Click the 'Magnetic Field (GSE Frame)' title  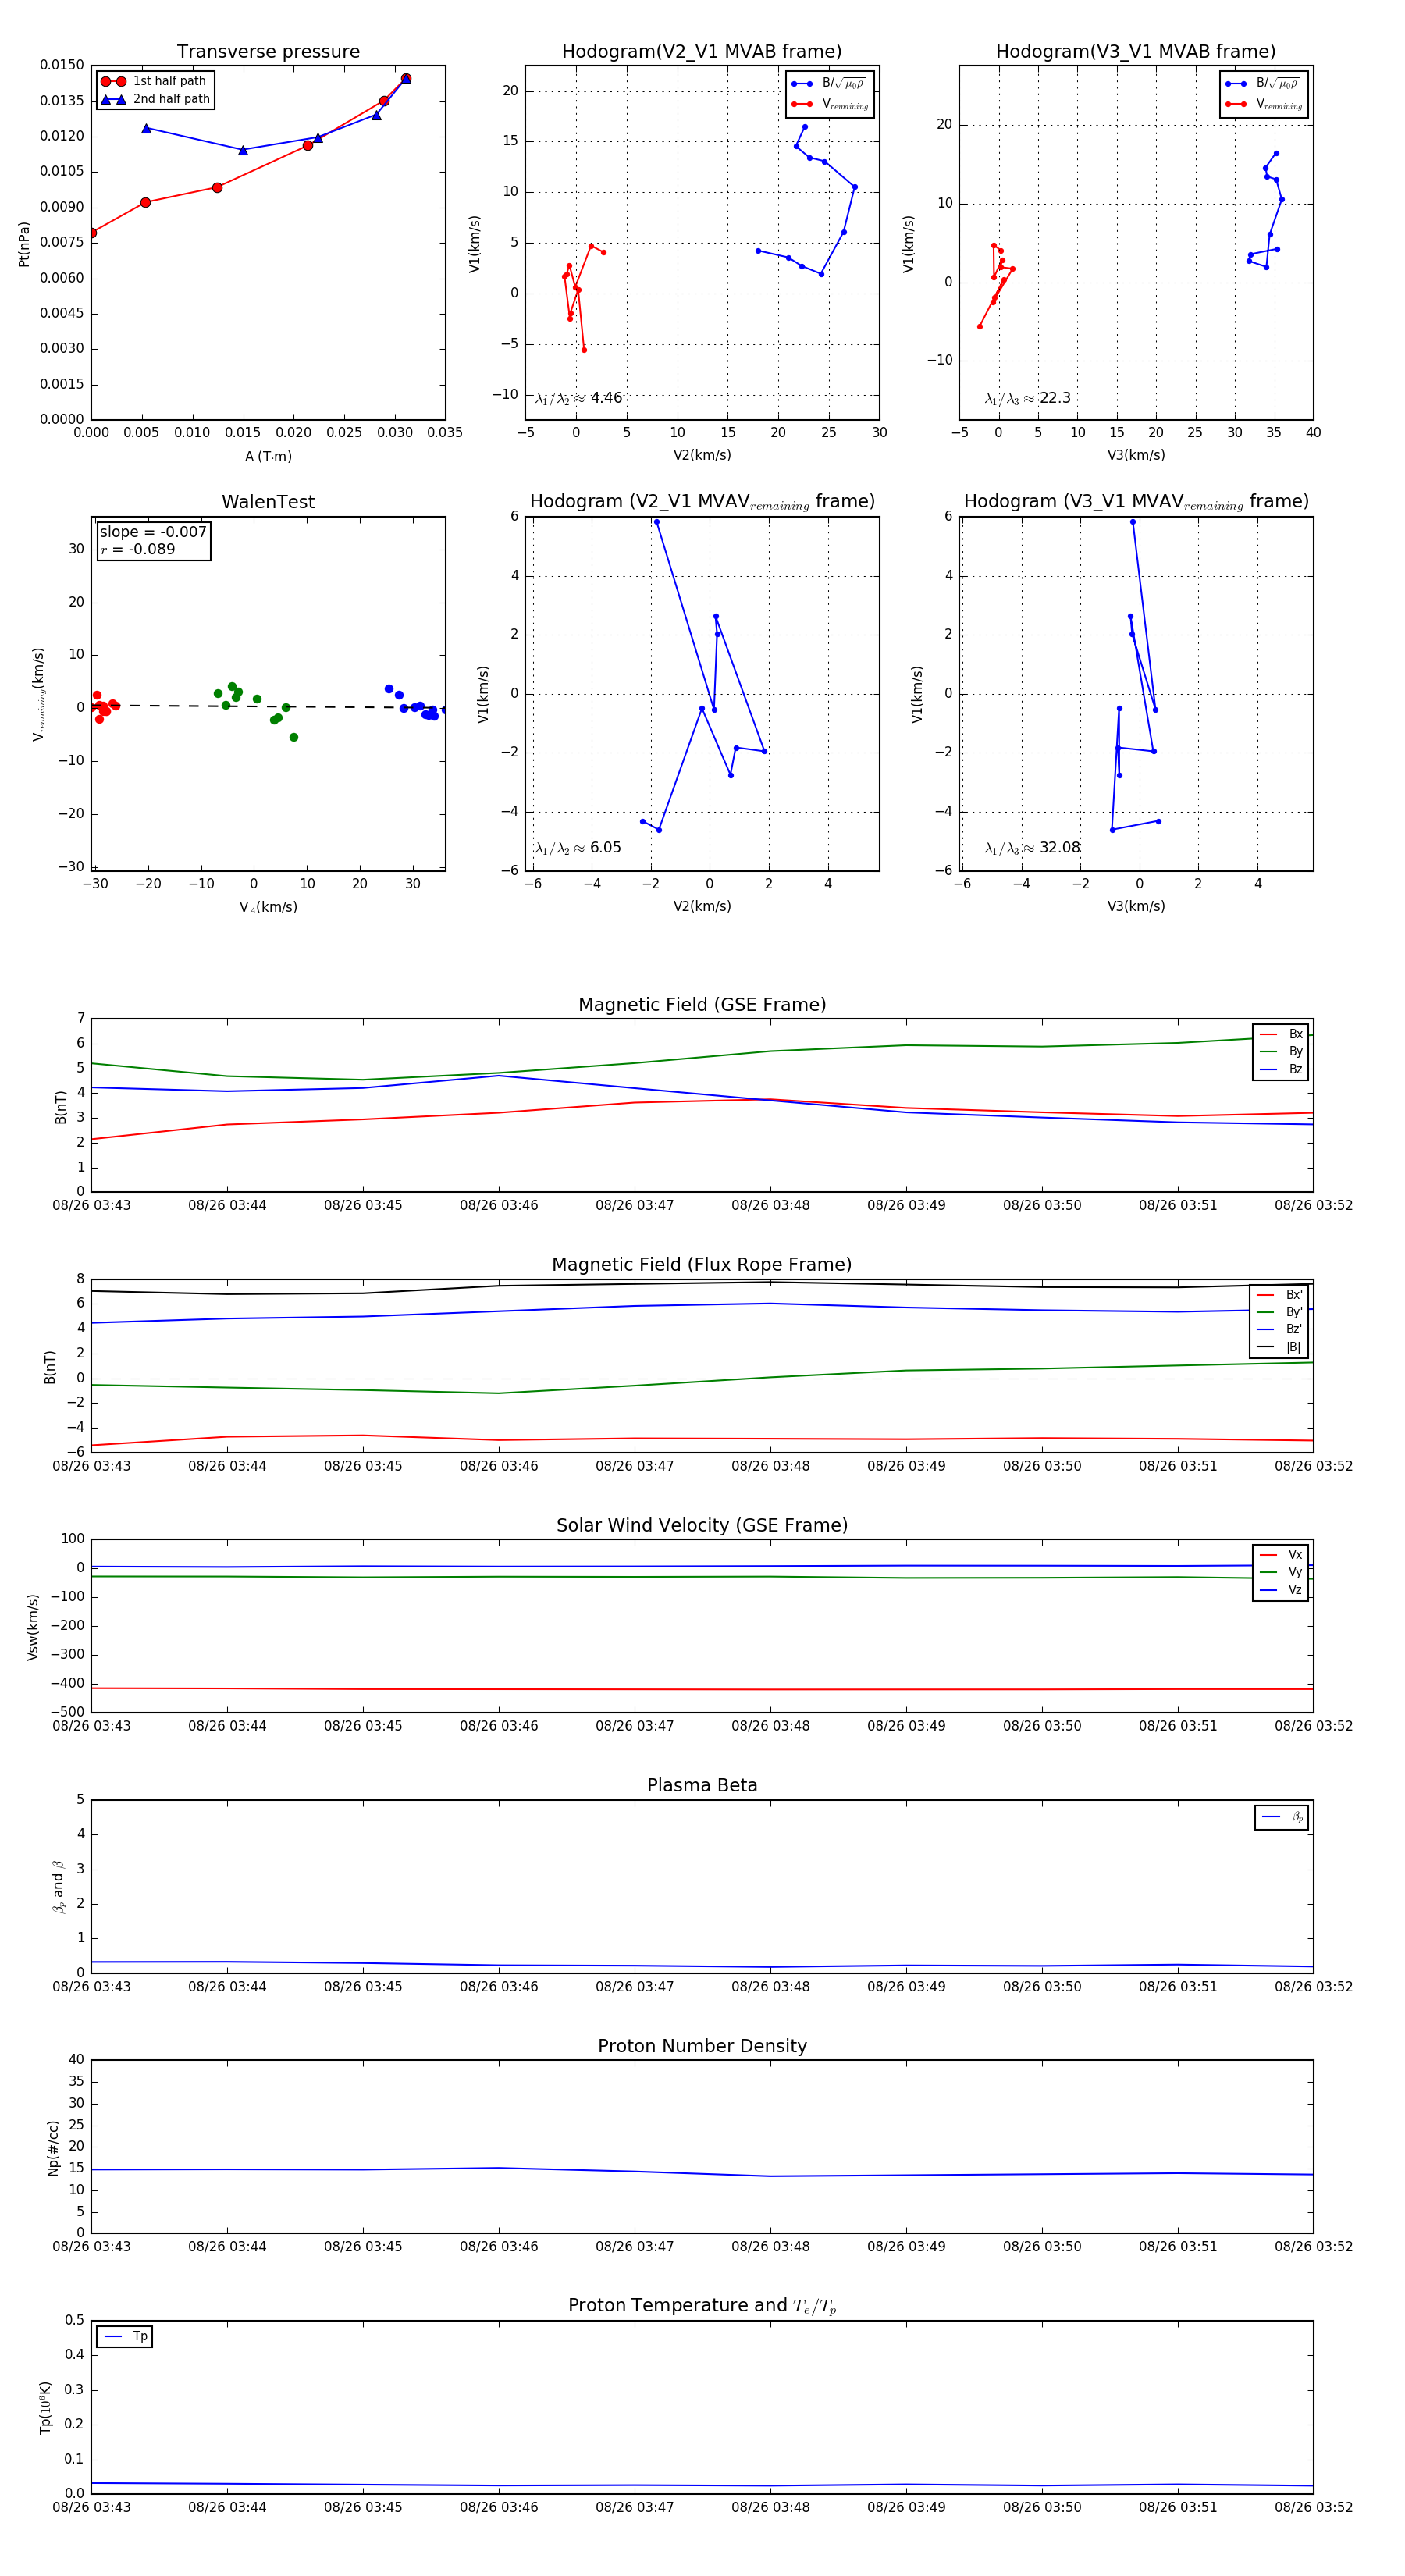(x=702, y=1005)
